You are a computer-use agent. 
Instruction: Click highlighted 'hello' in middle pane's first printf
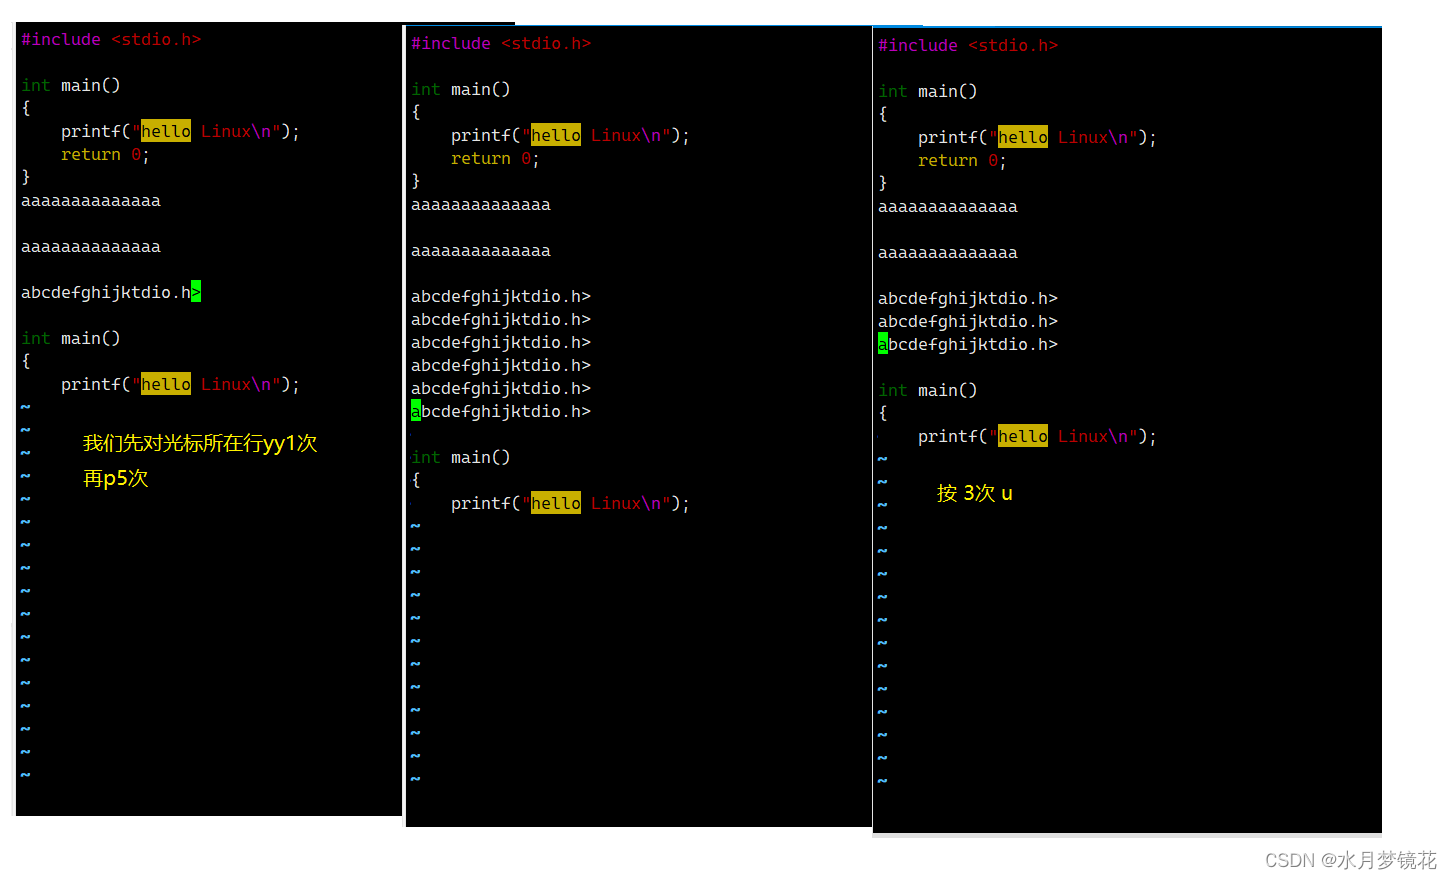click(556, 136)
